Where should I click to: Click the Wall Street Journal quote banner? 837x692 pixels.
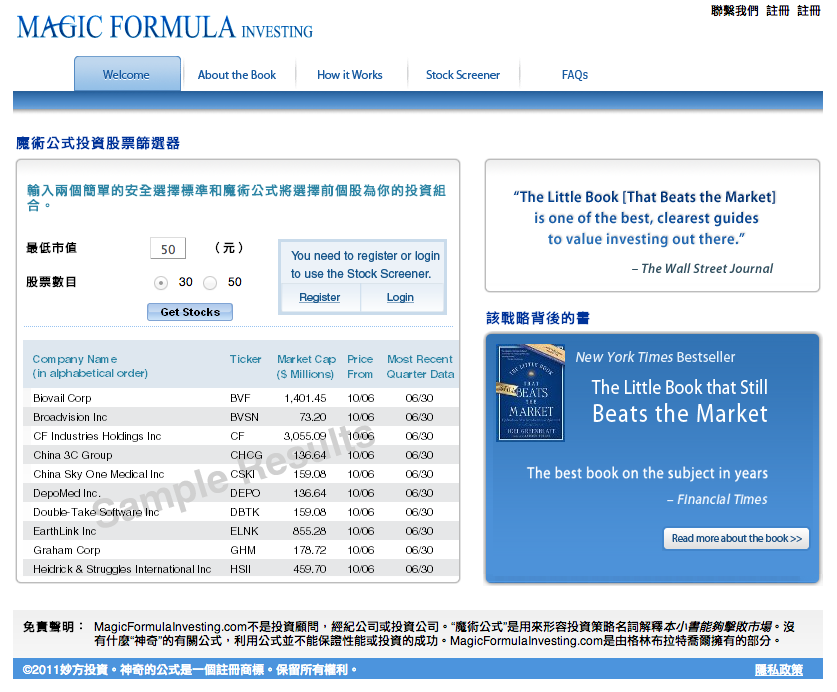point(653,226)
